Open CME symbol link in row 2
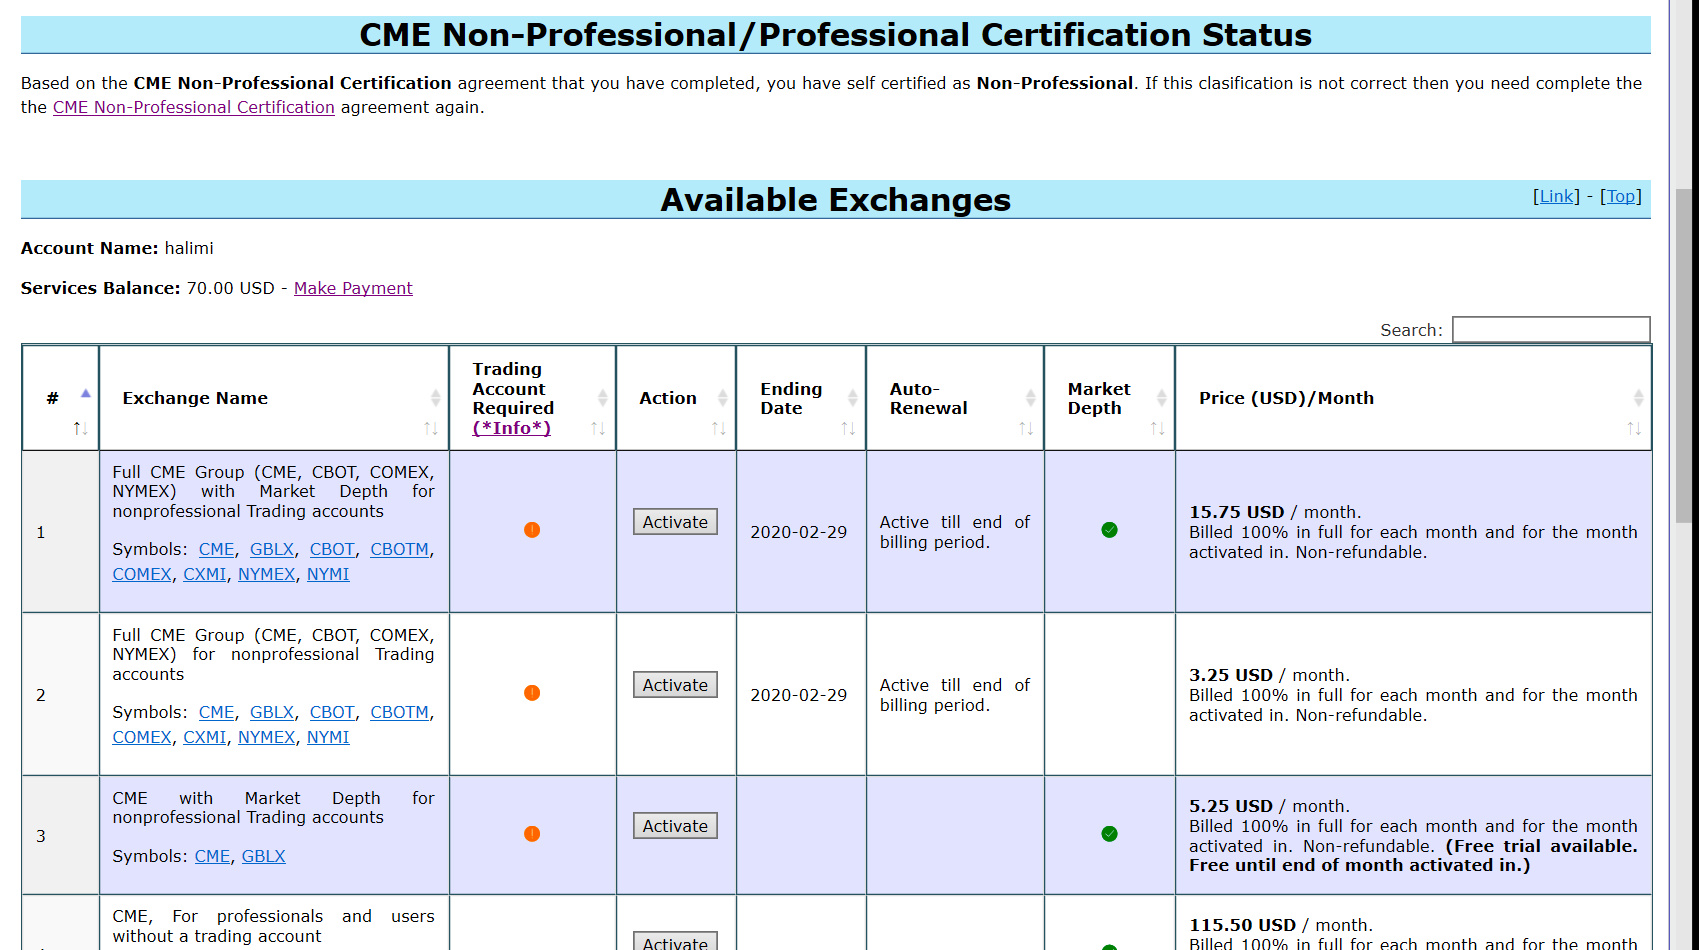1699x950 pixels. [x=216, y=712]
